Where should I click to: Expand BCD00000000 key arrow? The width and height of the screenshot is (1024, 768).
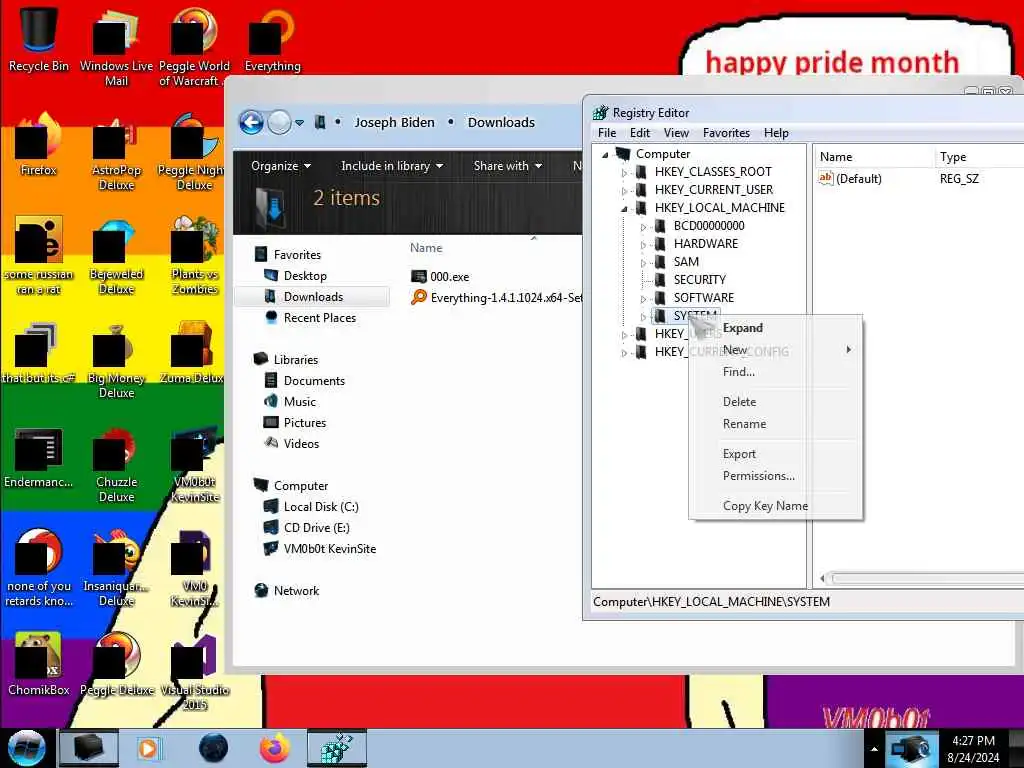[643, 227]
